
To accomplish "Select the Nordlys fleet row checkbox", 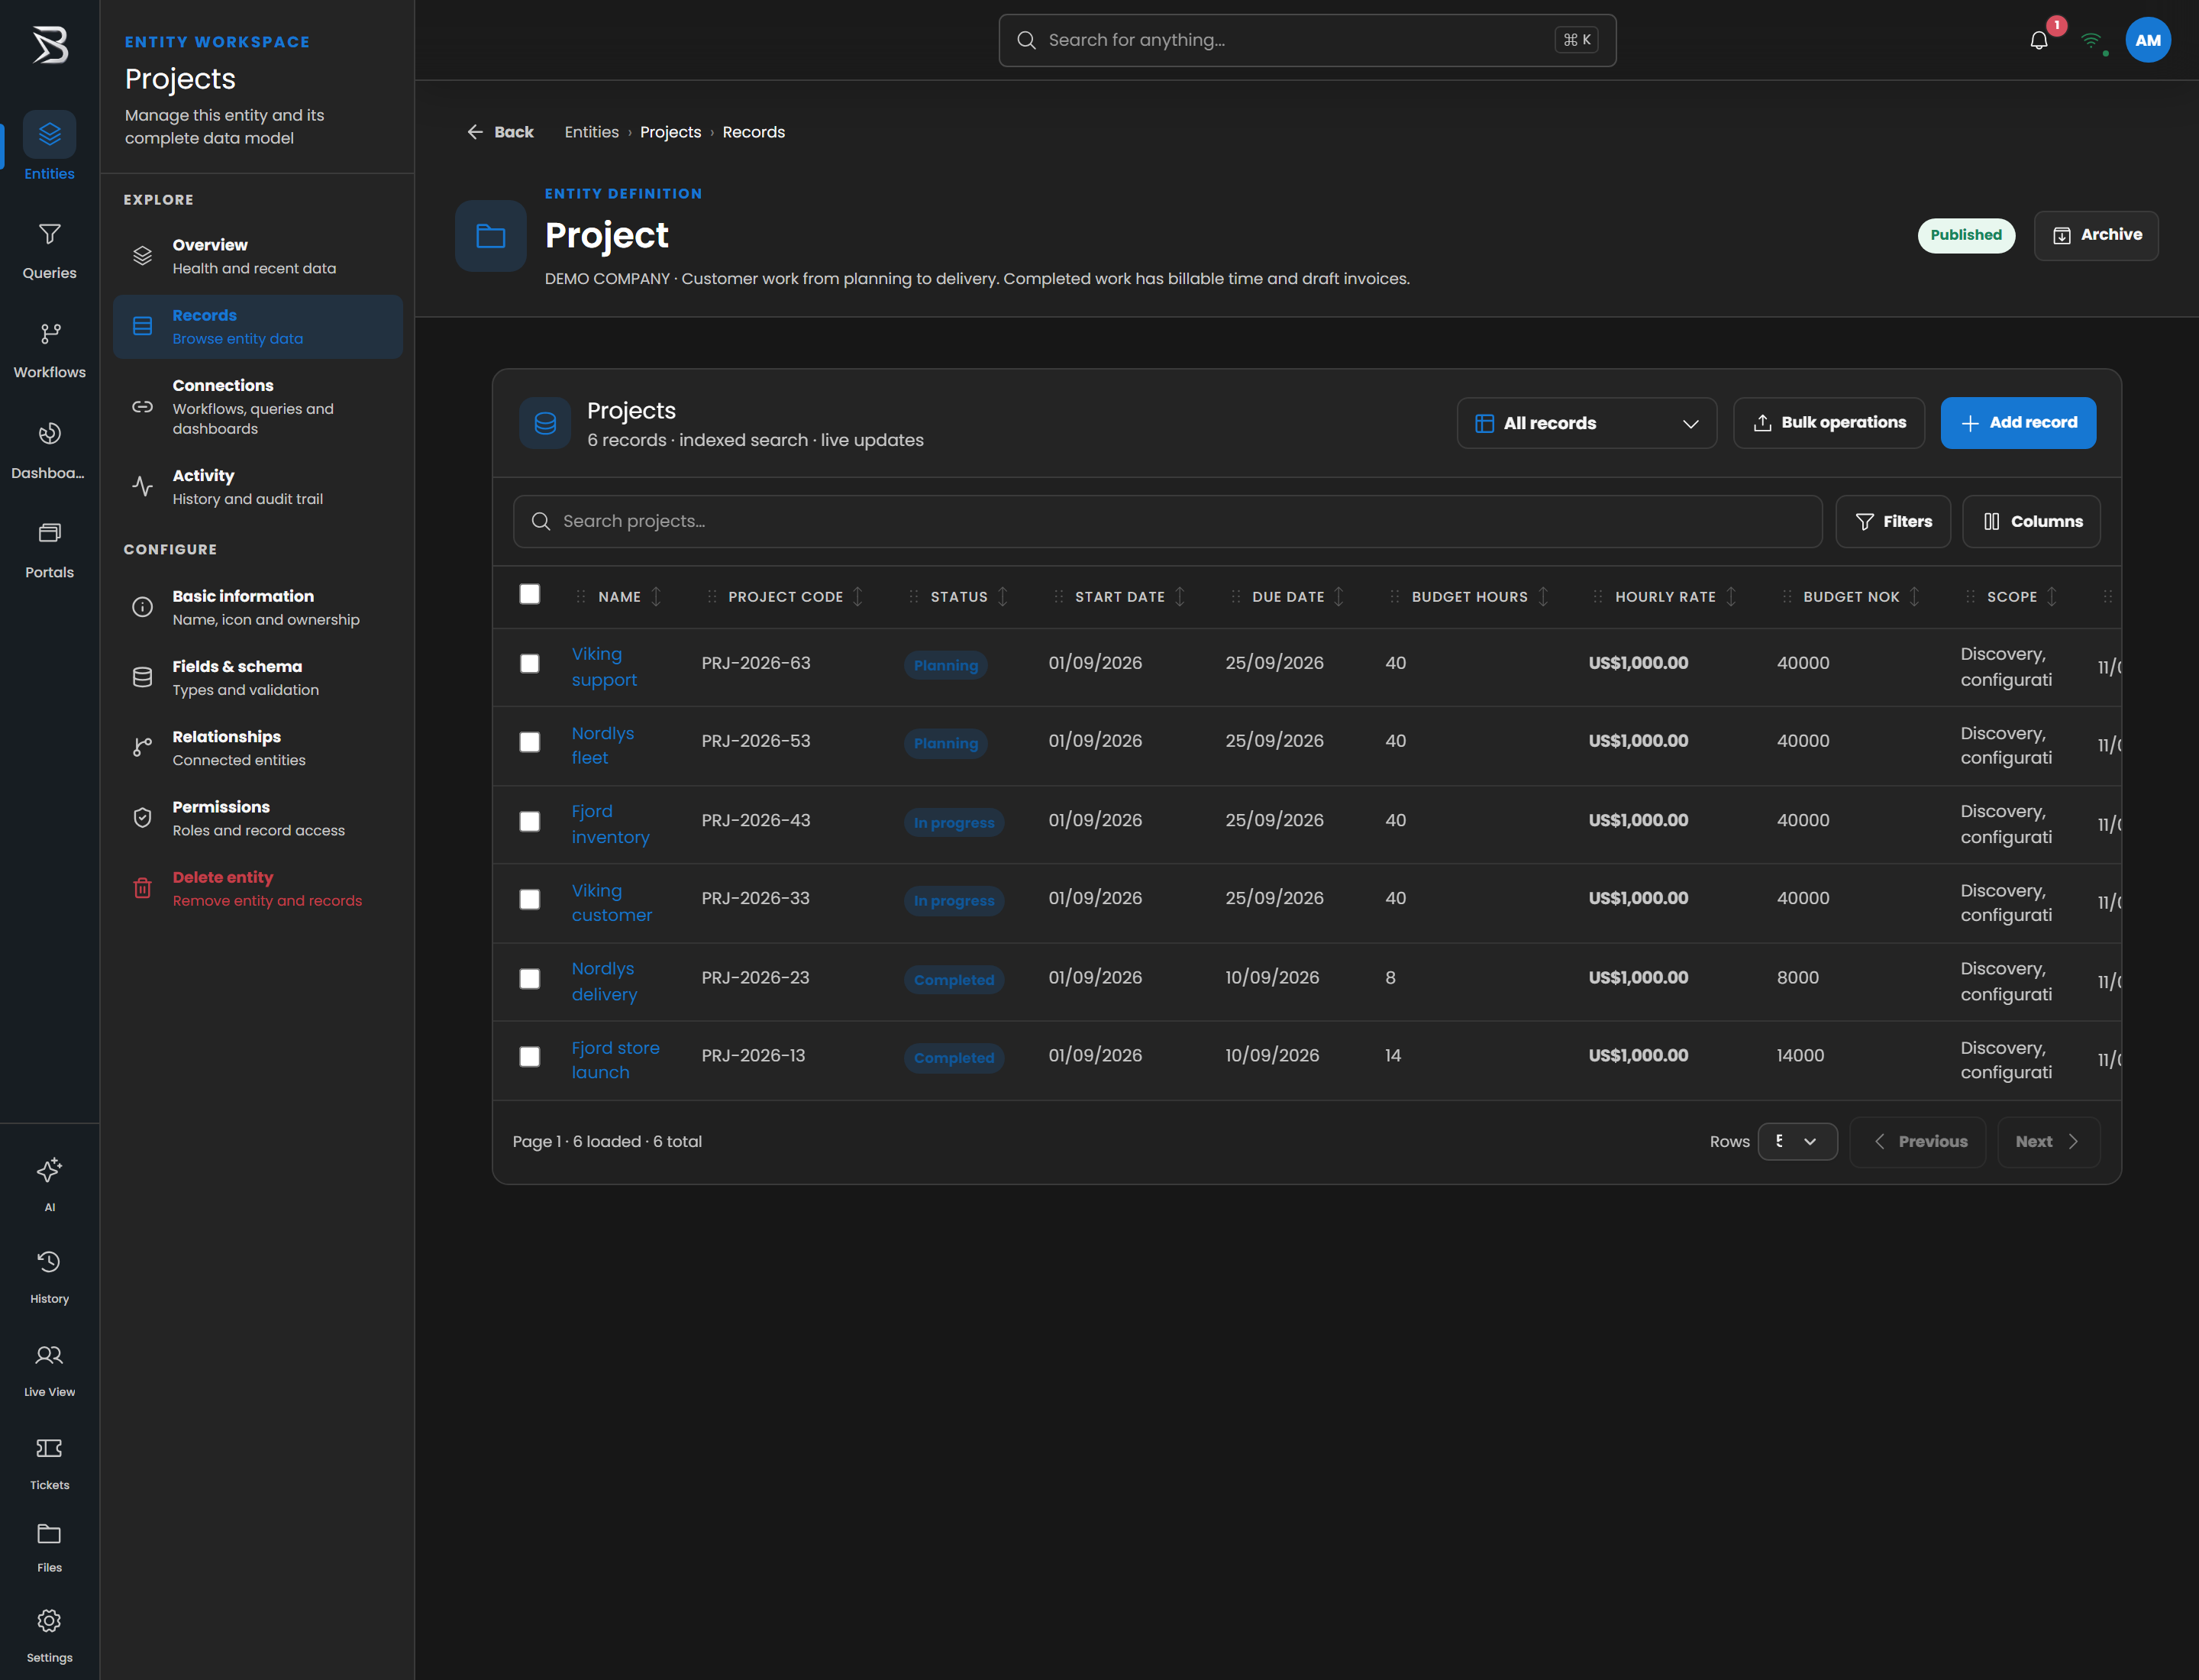I will (530, 742).
